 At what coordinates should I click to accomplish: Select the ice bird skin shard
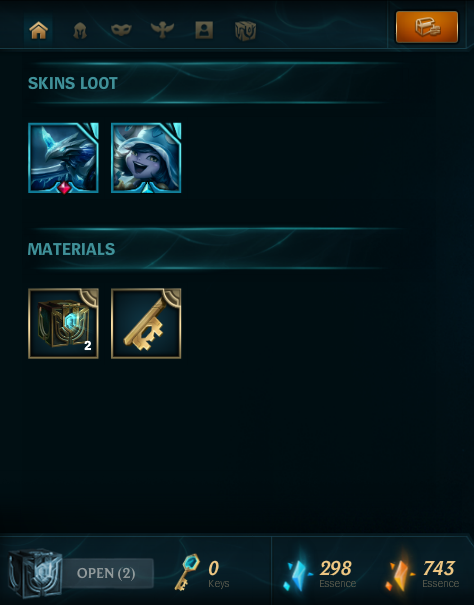click(x=63, y=158)
